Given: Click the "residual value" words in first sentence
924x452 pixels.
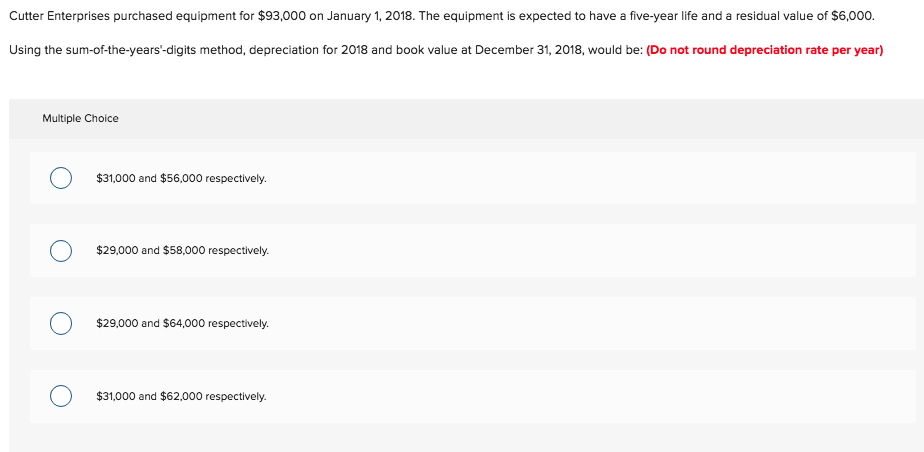Looking at the screenshot, I should [x=776, y=17].
